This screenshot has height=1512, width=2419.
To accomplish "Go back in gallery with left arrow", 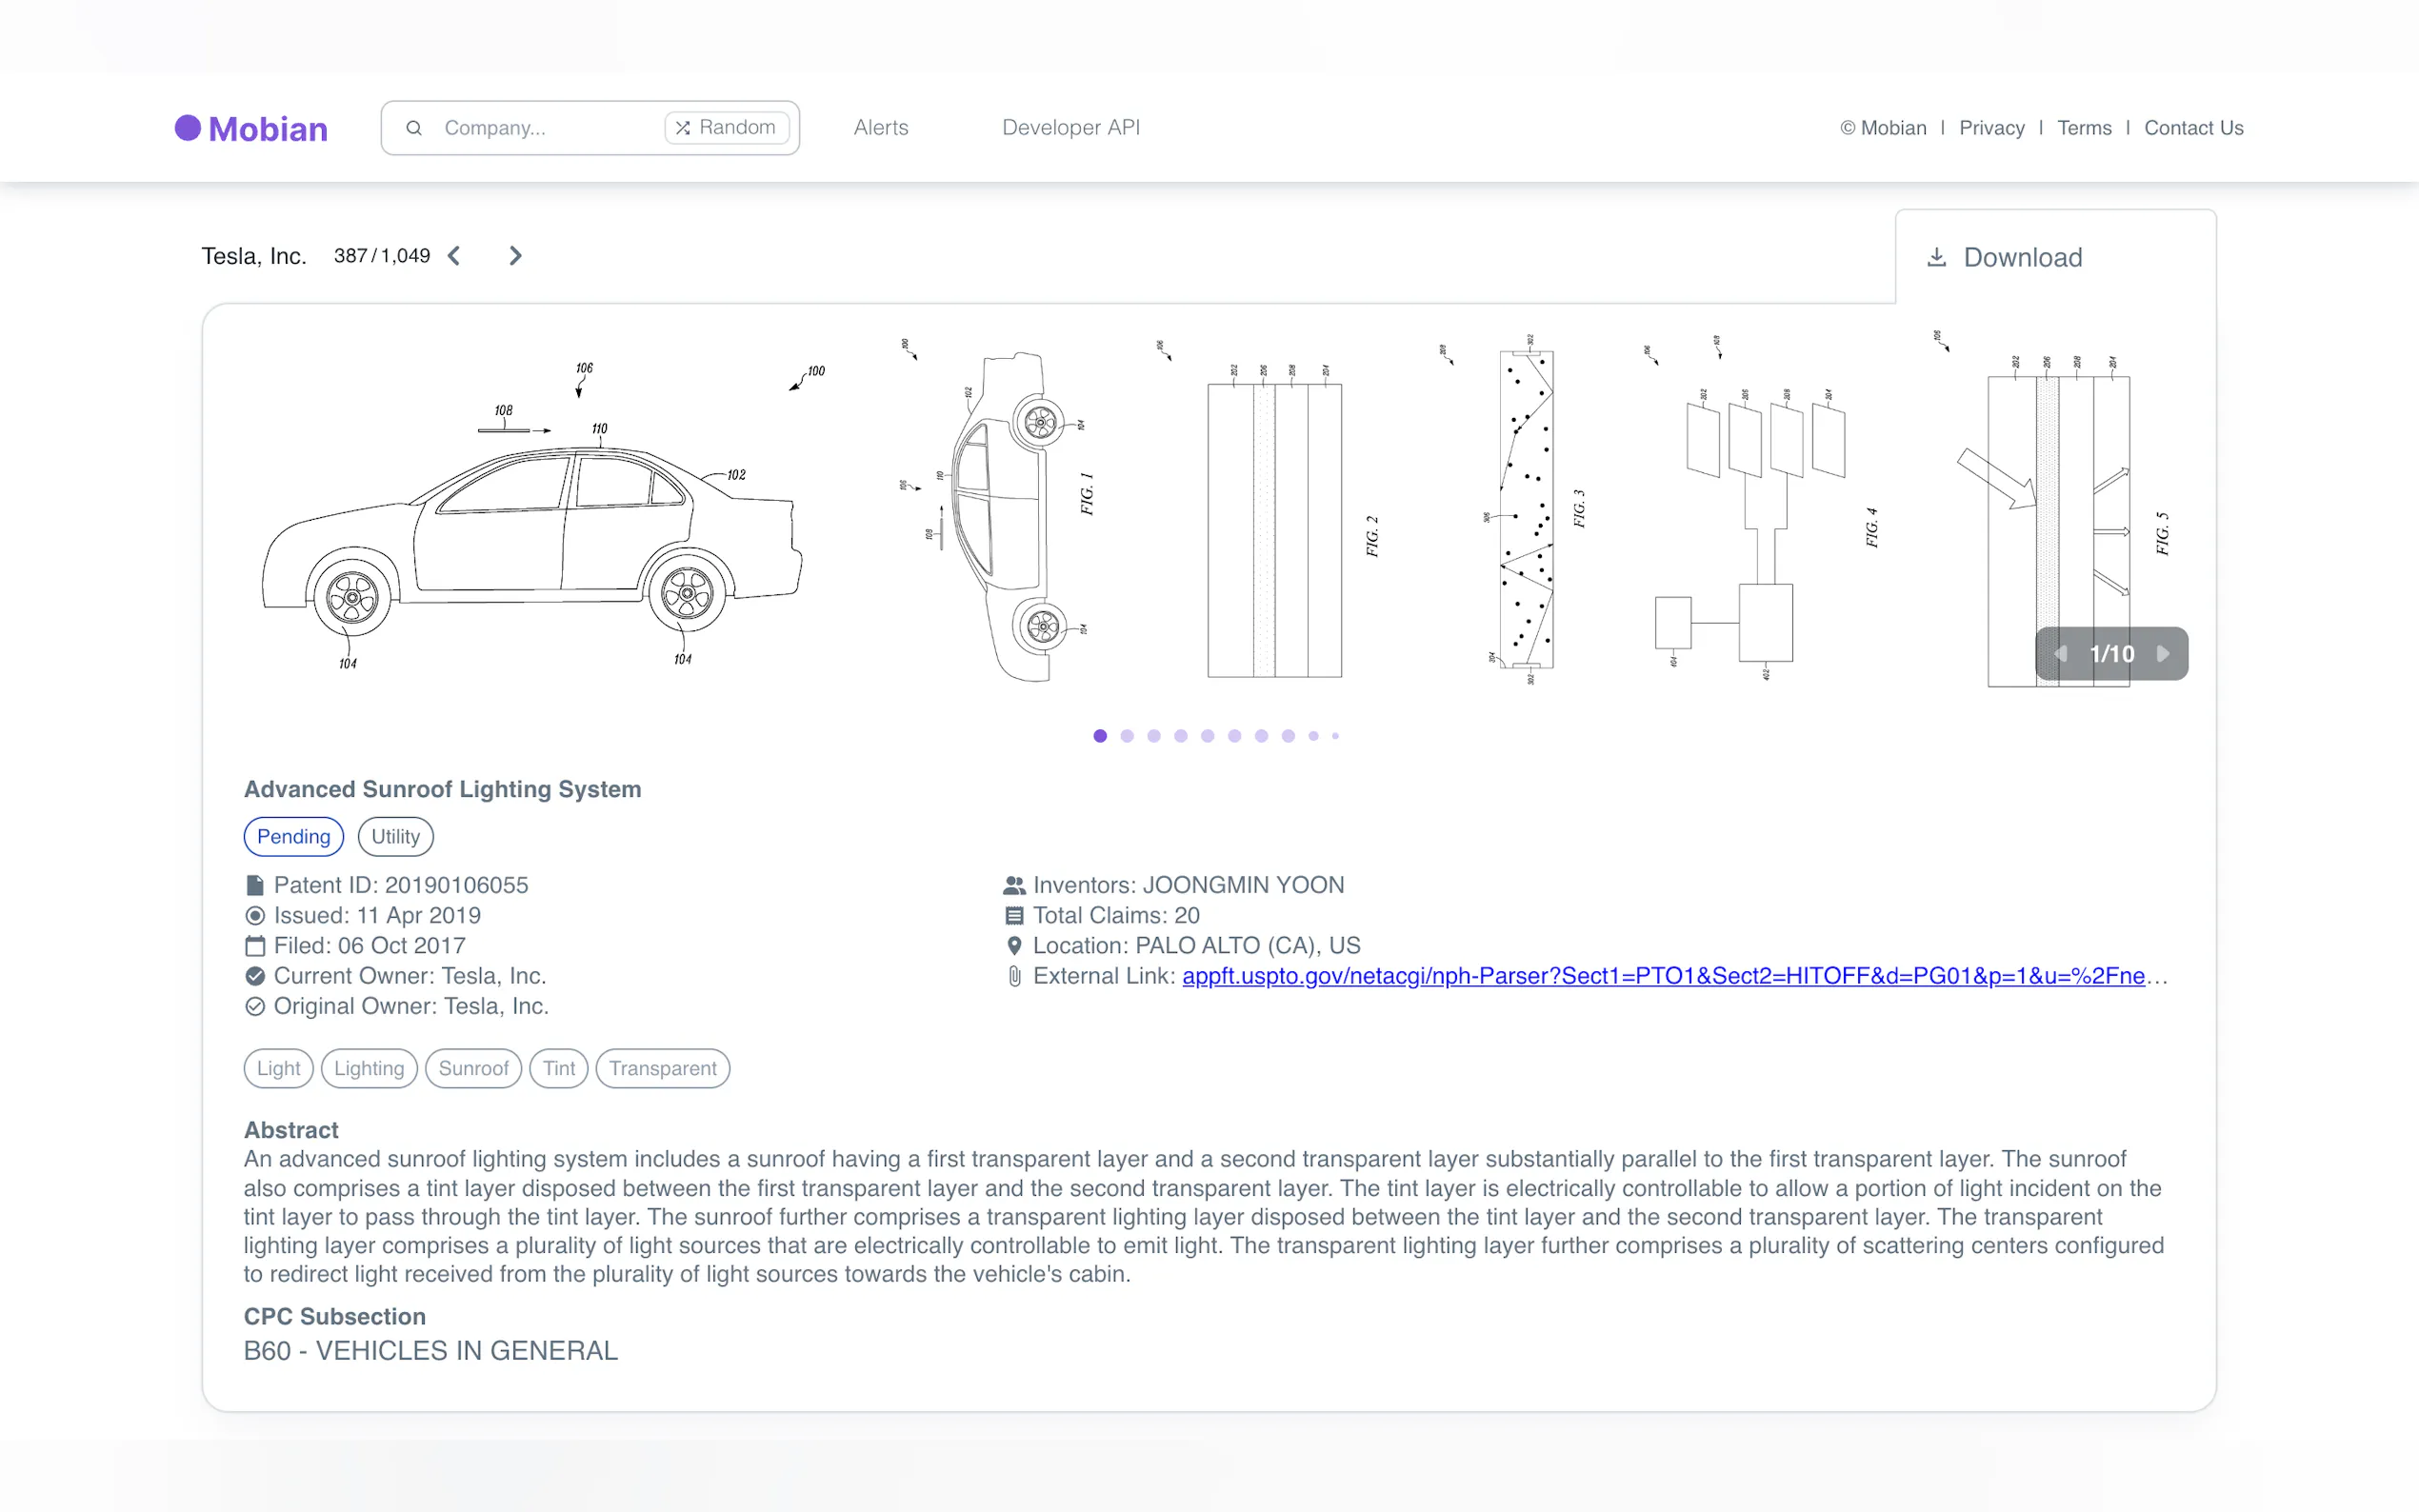I will pyautogui.click(x=2061, y=654).
